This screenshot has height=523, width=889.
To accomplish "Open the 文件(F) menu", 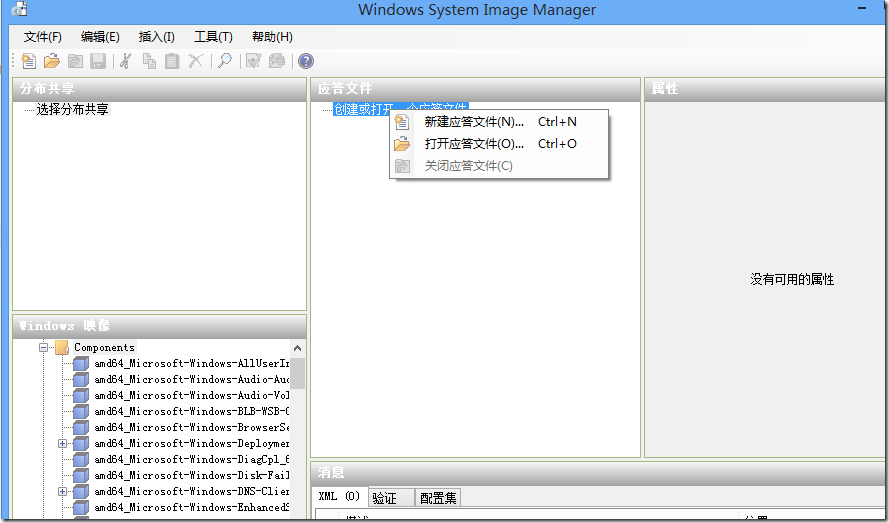I will tap(43, 37).
